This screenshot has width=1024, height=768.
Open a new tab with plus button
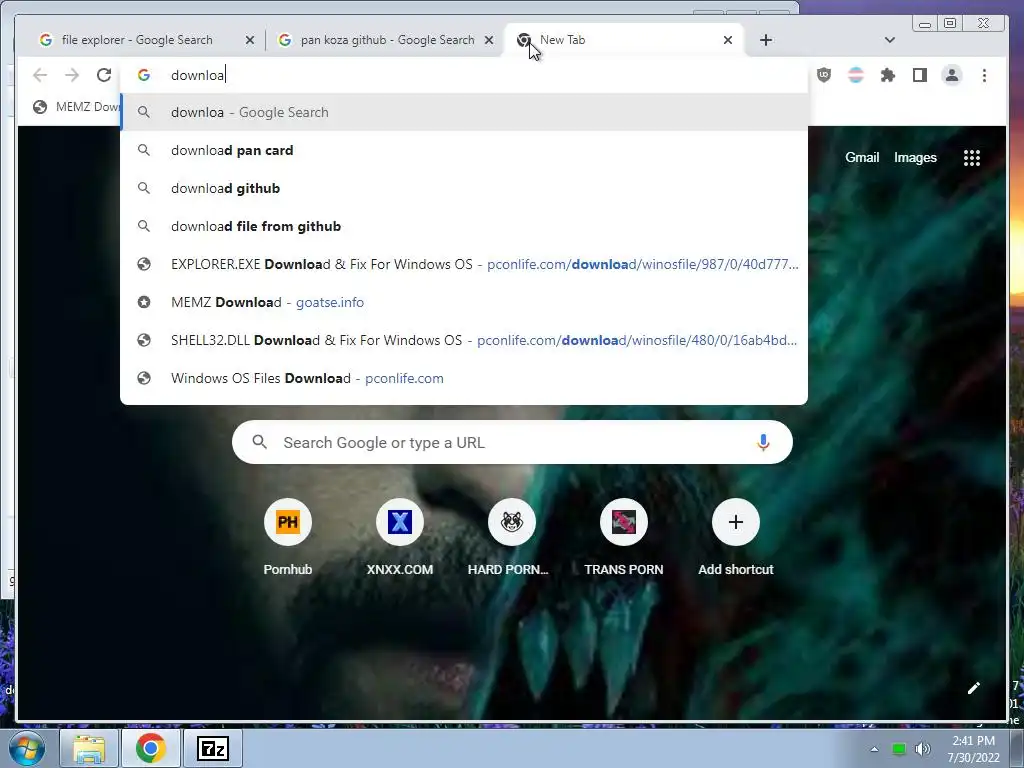coord(766,40)
